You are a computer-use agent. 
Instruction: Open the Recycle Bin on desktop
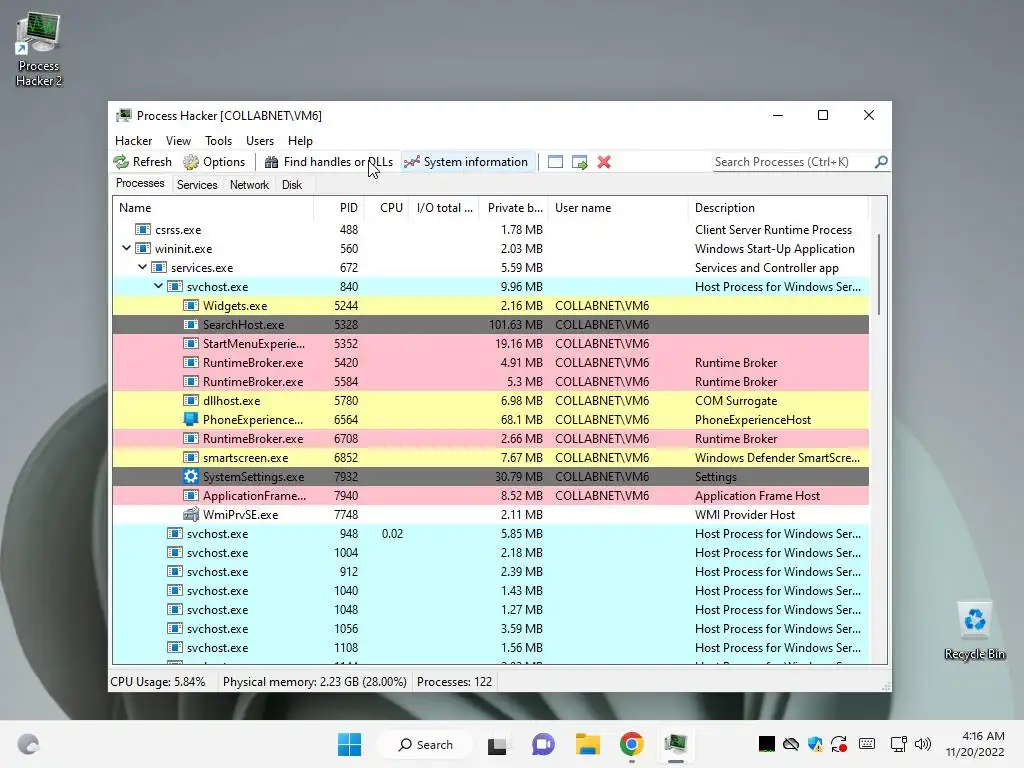coord(974,631)
